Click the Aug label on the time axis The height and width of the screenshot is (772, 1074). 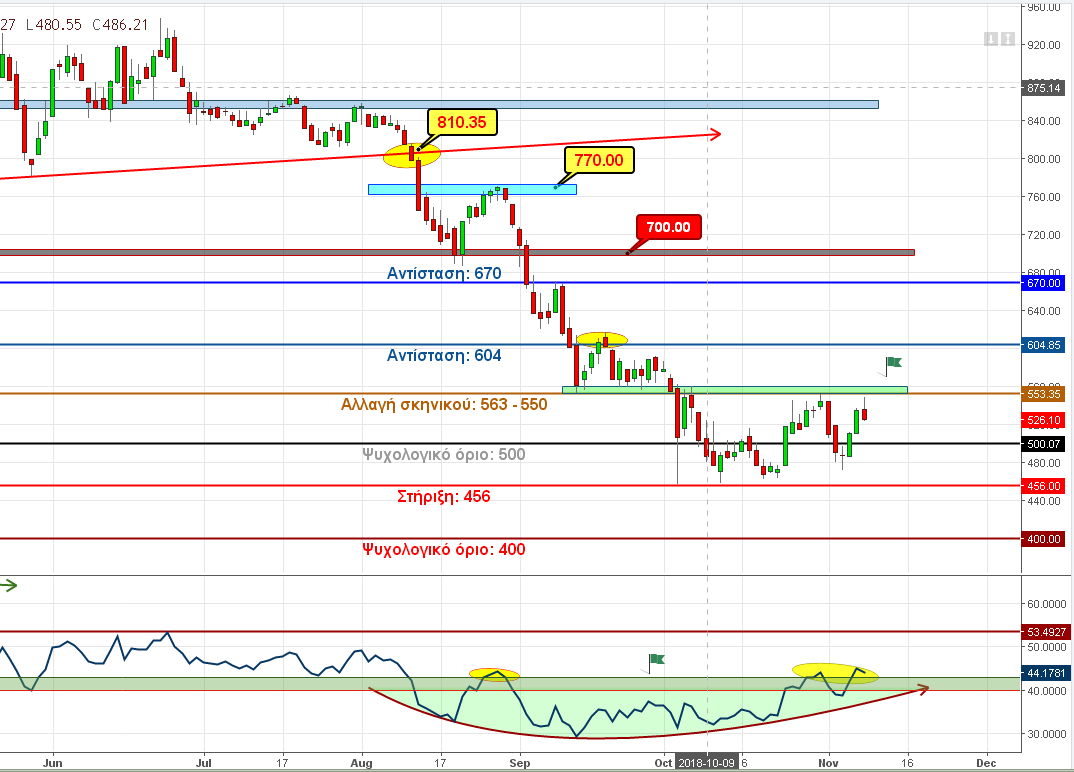[362, 763]
